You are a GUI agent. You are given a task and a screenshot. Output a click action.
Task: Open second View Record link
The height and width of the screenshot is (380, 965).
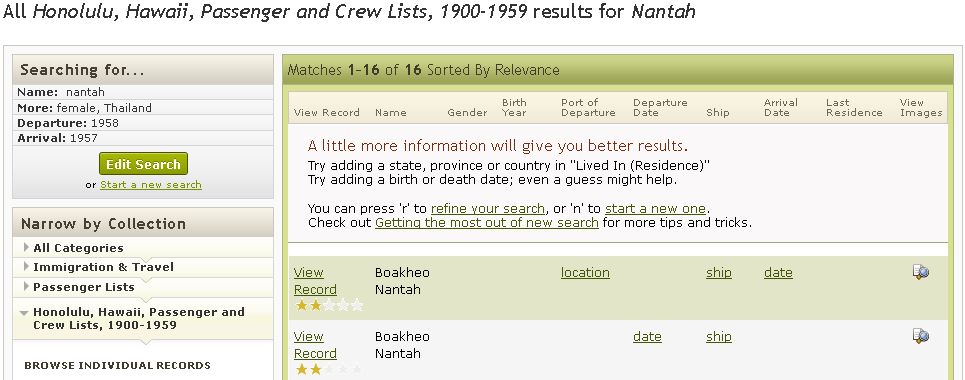[x=315, y=345]
